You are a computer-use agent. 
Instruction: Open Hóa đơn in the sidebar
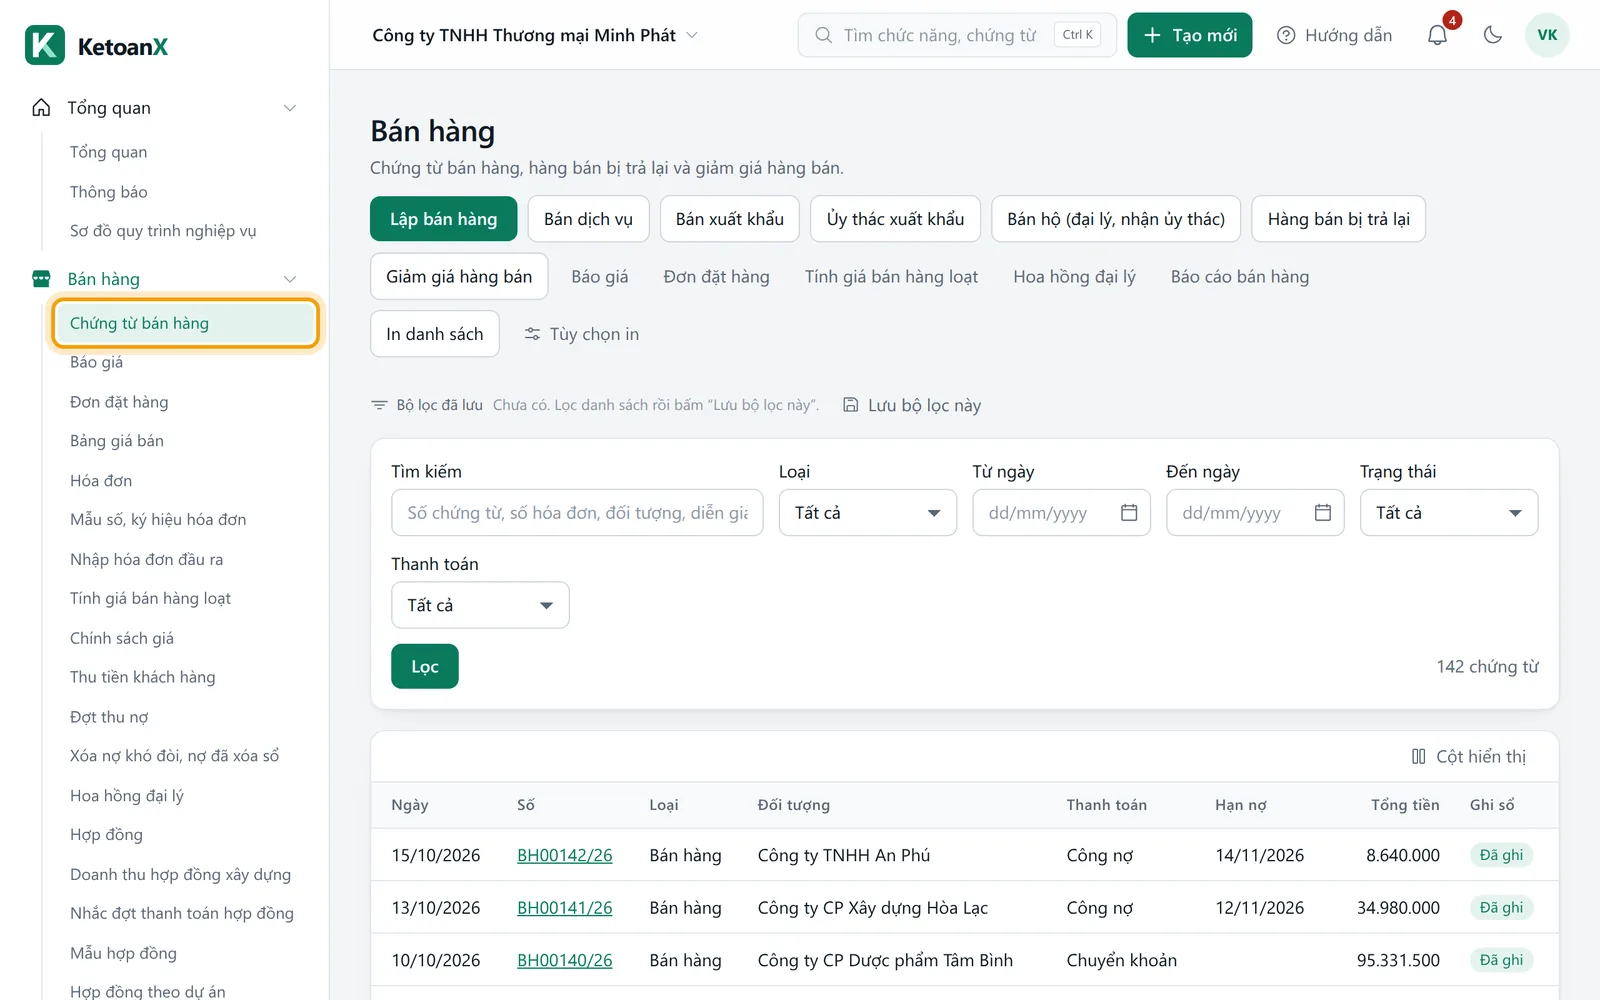(x=101, y=481)
